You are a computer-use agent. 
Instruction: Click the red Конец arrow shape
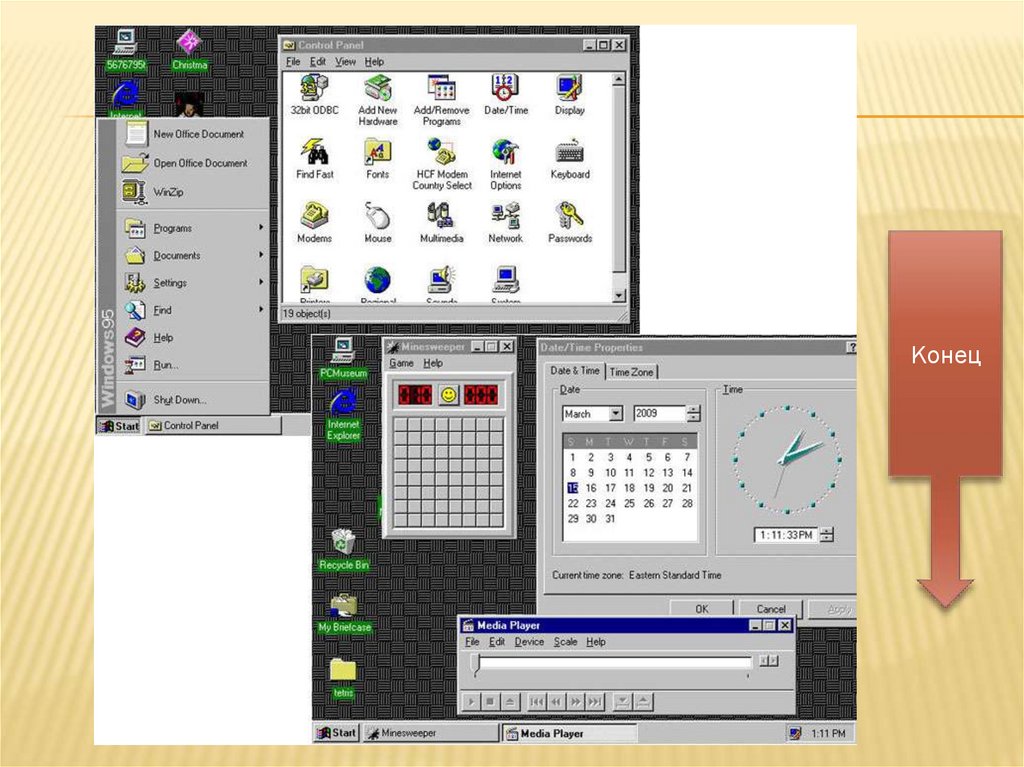pyautogui.click(x=945, y=418)
